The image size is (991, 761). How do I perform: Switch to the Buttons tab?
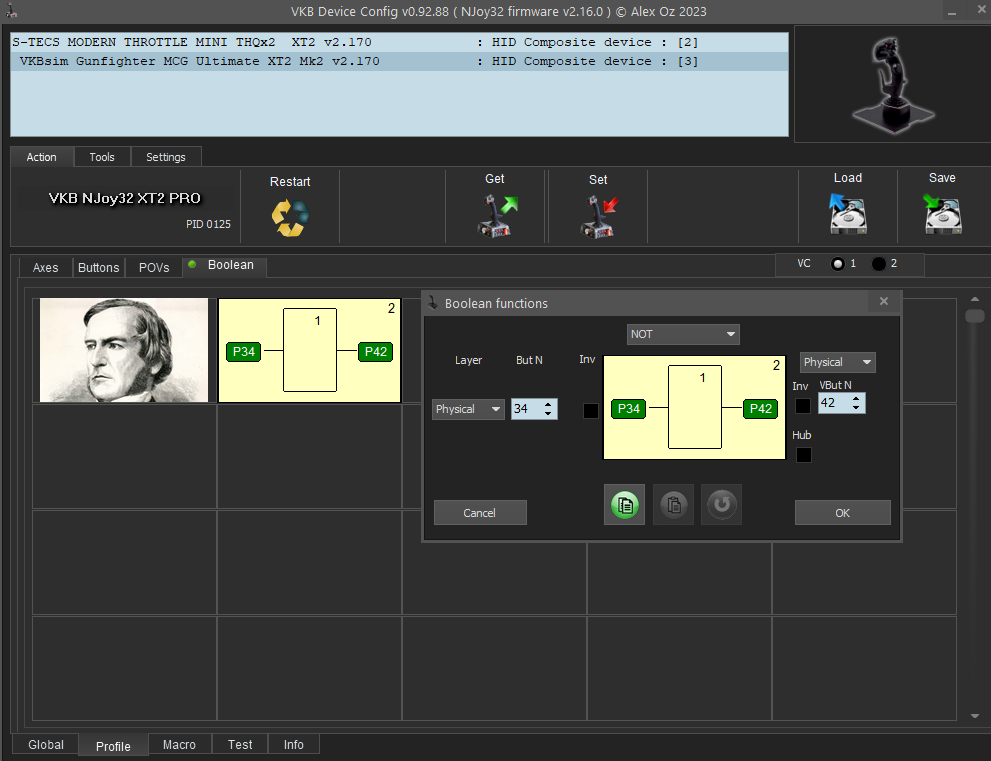coord(99,268)
